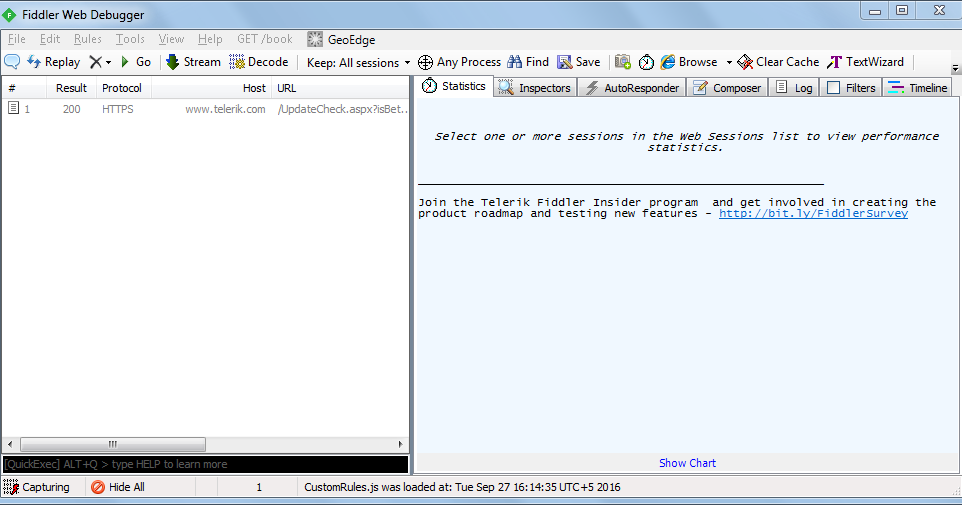The height and width of the screenshot is (505, 962).
Task: Toggle Capturing in status bar
Action: (x=36, y=487)
